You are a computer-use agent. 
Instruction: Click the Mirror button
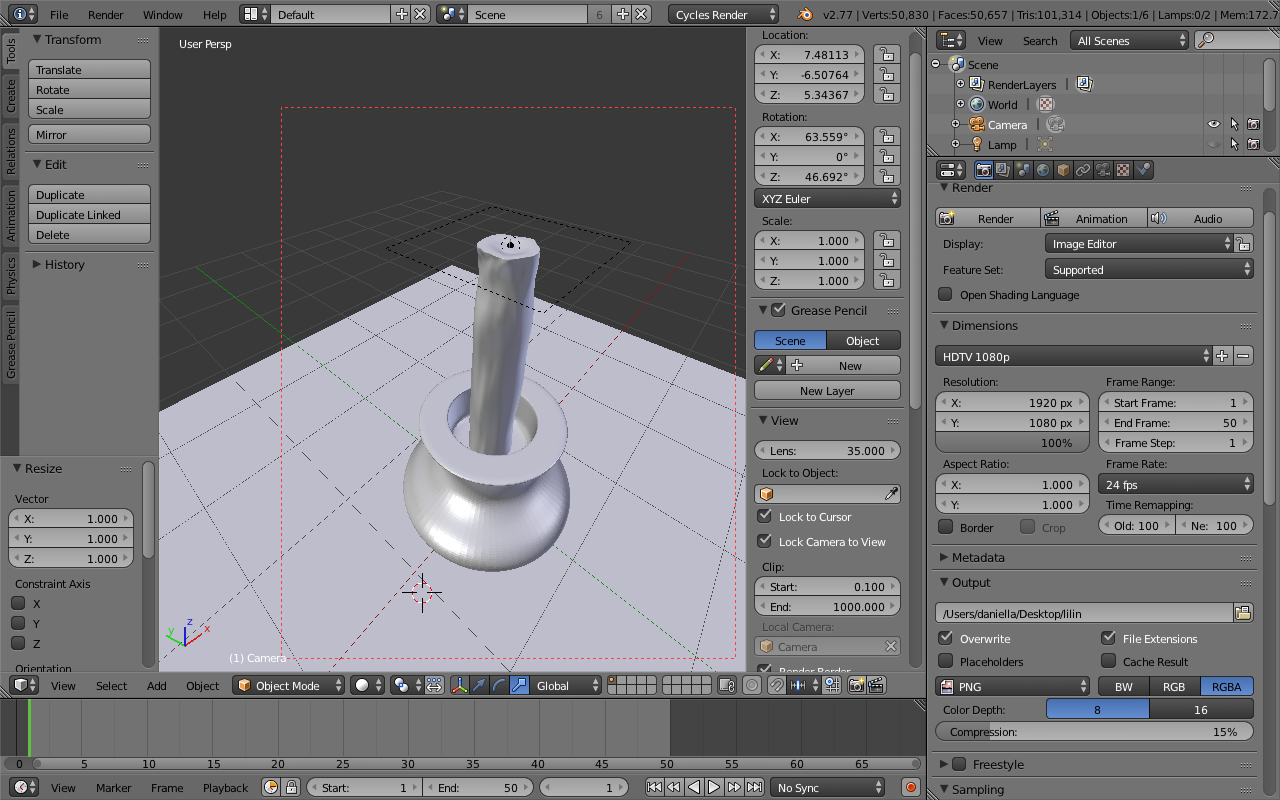tap(90, 134)
